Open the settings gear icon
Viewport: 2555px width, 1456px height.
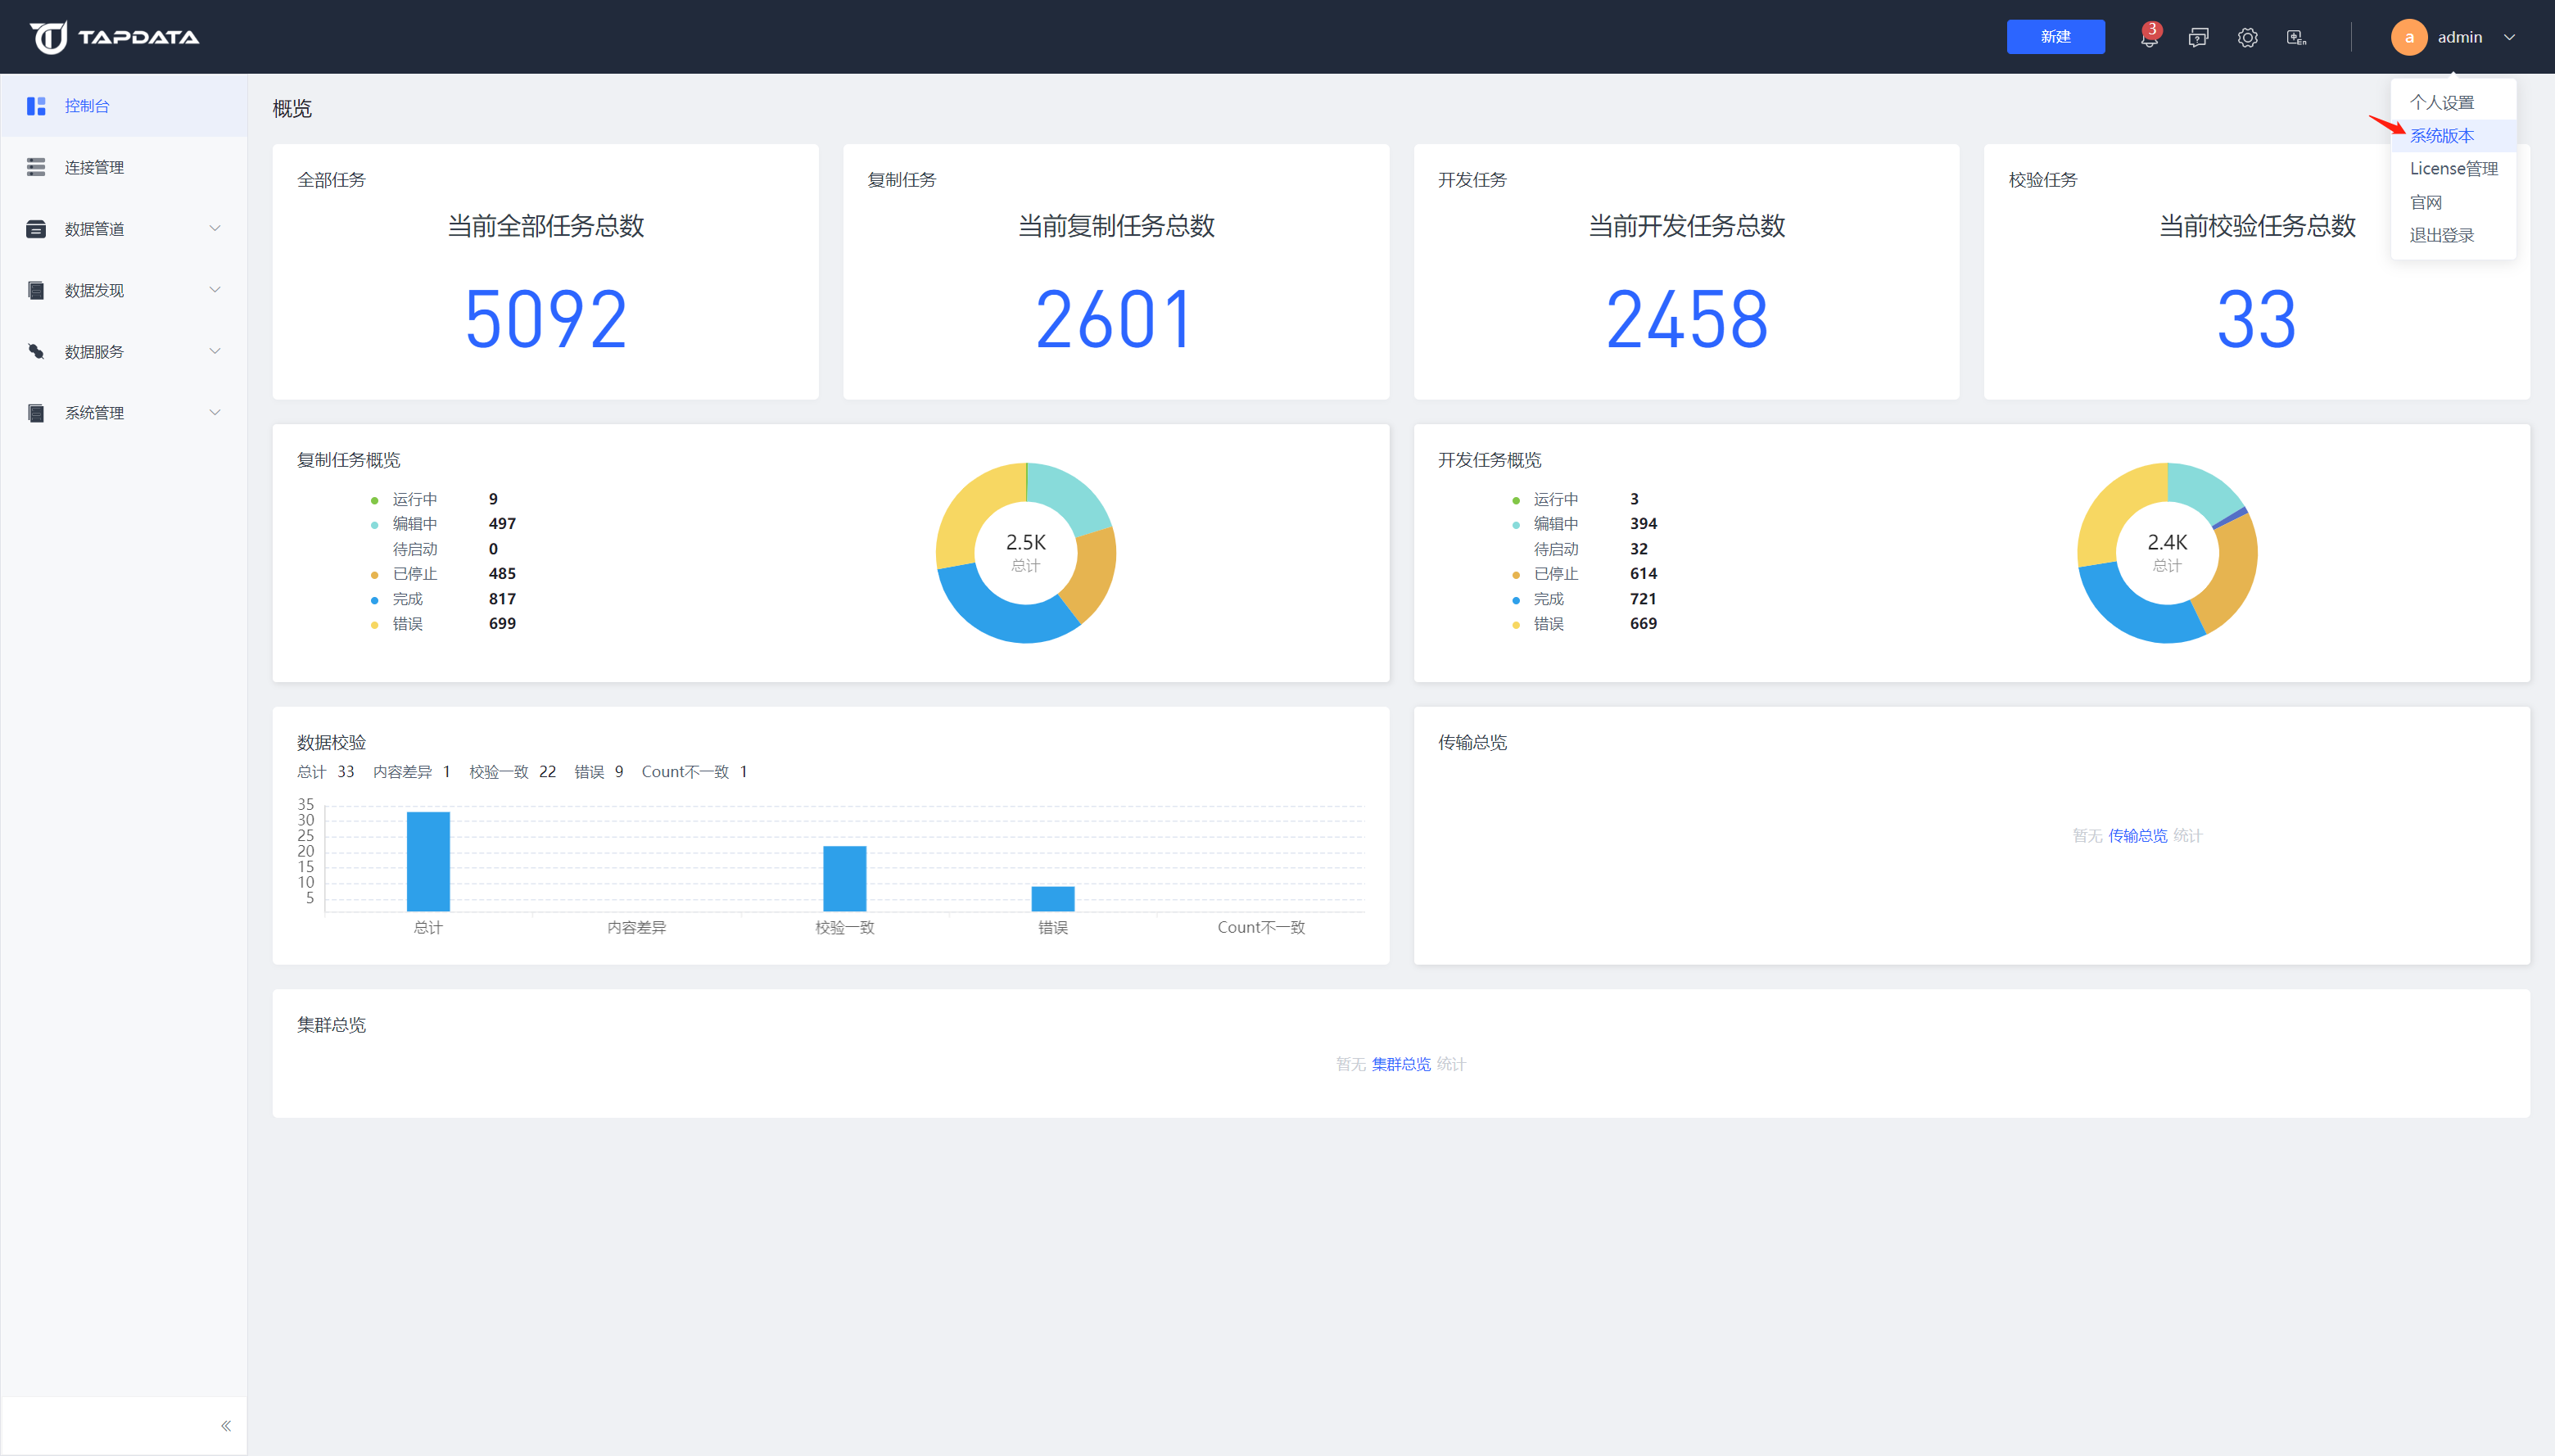click(2247, 38)
